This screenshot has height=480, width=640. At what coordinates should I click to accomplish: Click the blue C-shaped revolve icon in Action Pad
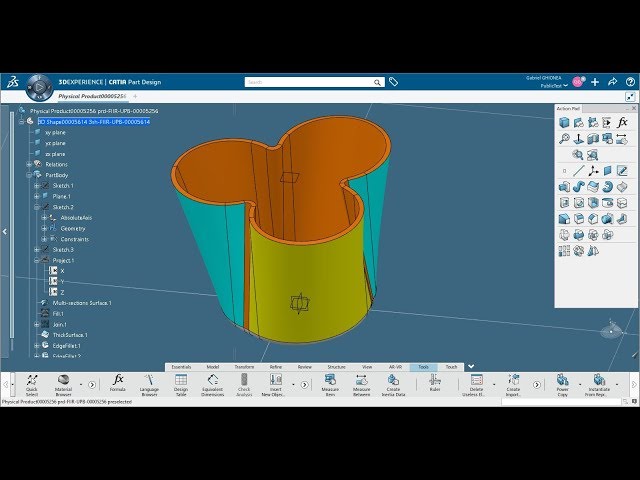pos(607,187)
